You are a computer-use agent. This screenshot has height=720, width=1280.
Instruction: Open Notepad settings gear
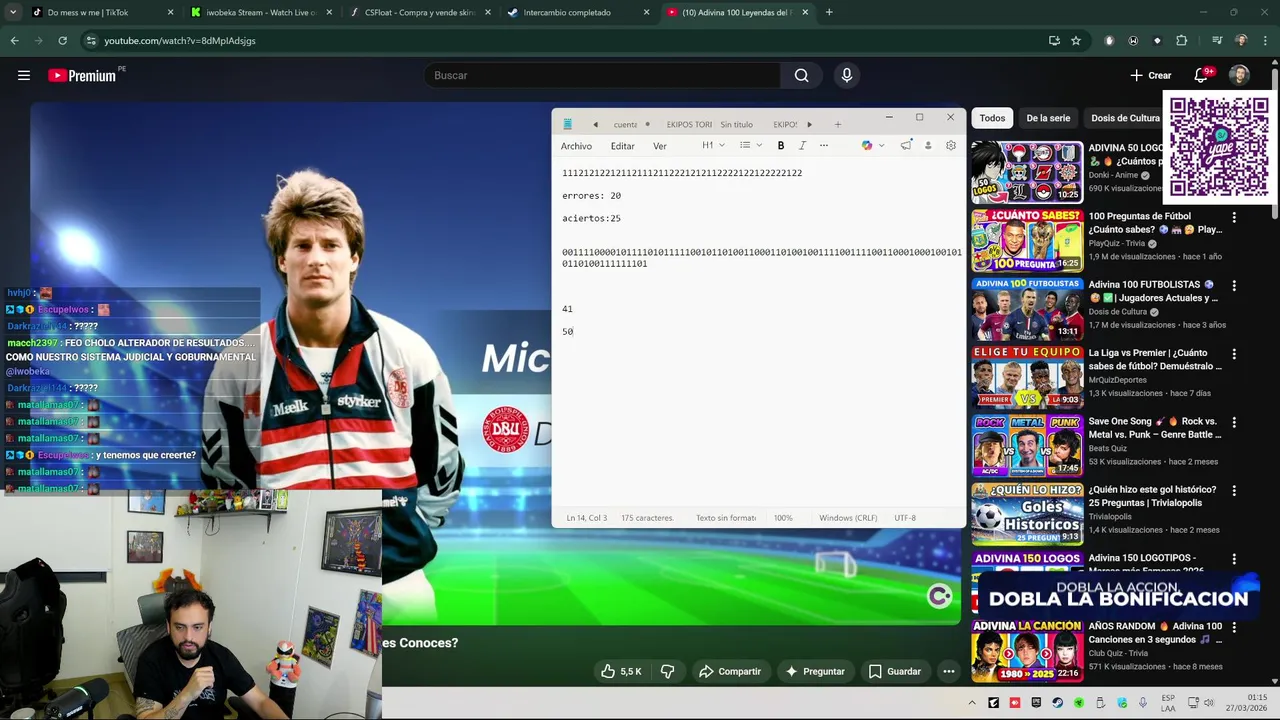951,145
